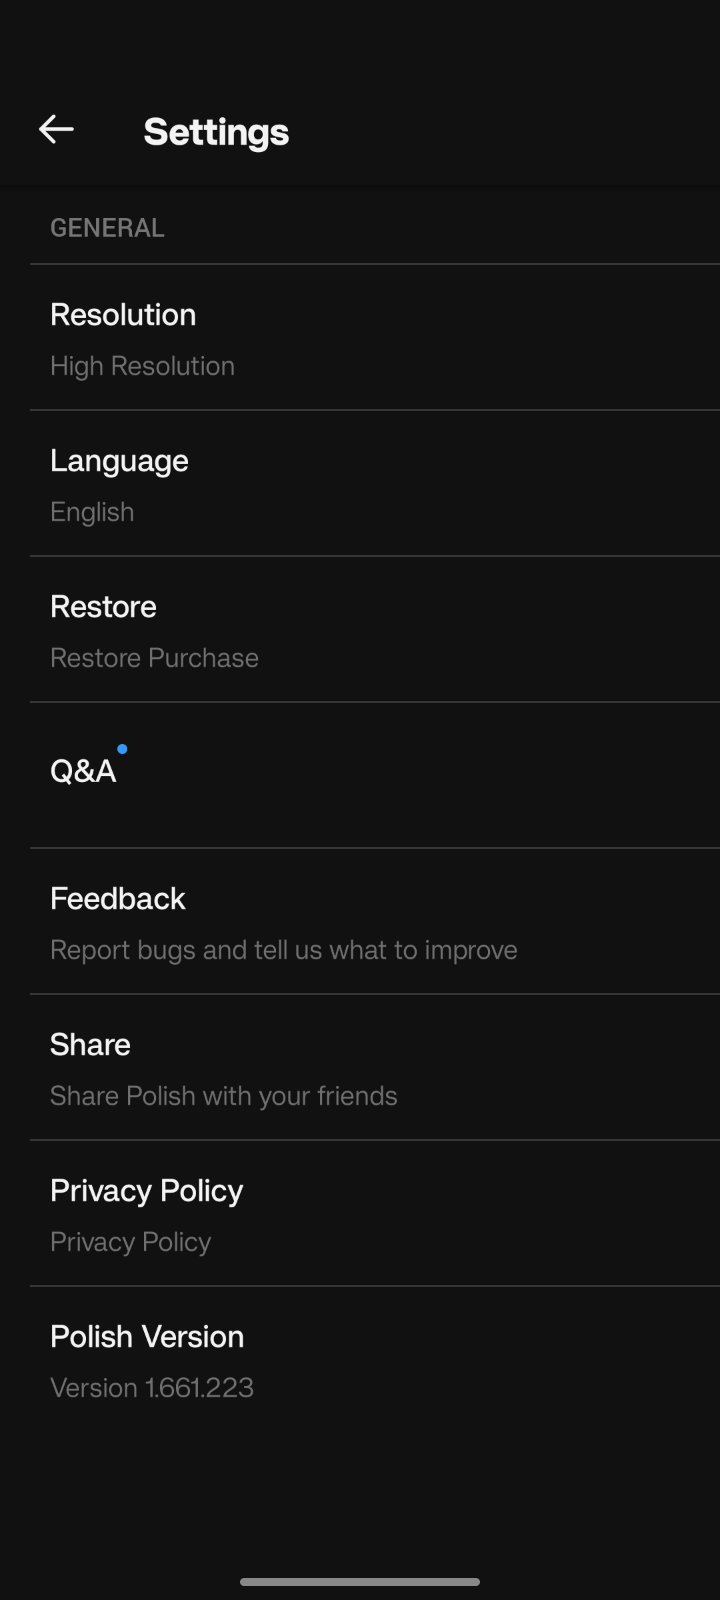Tap the Share heading
The image size is (720, 1600).
(x=90, y=1045)
